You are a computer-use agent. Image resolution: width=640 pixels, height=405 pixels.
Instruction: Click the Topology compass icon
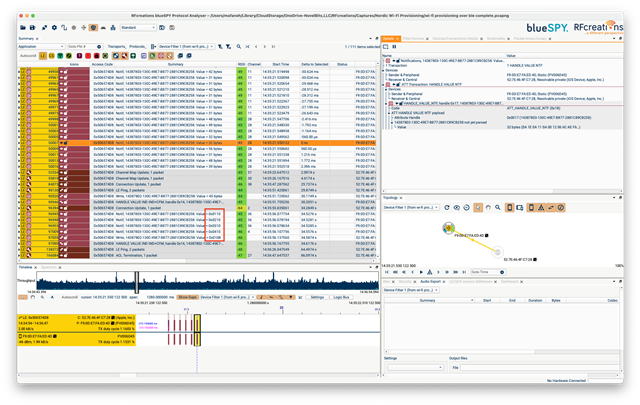[561, 207]
